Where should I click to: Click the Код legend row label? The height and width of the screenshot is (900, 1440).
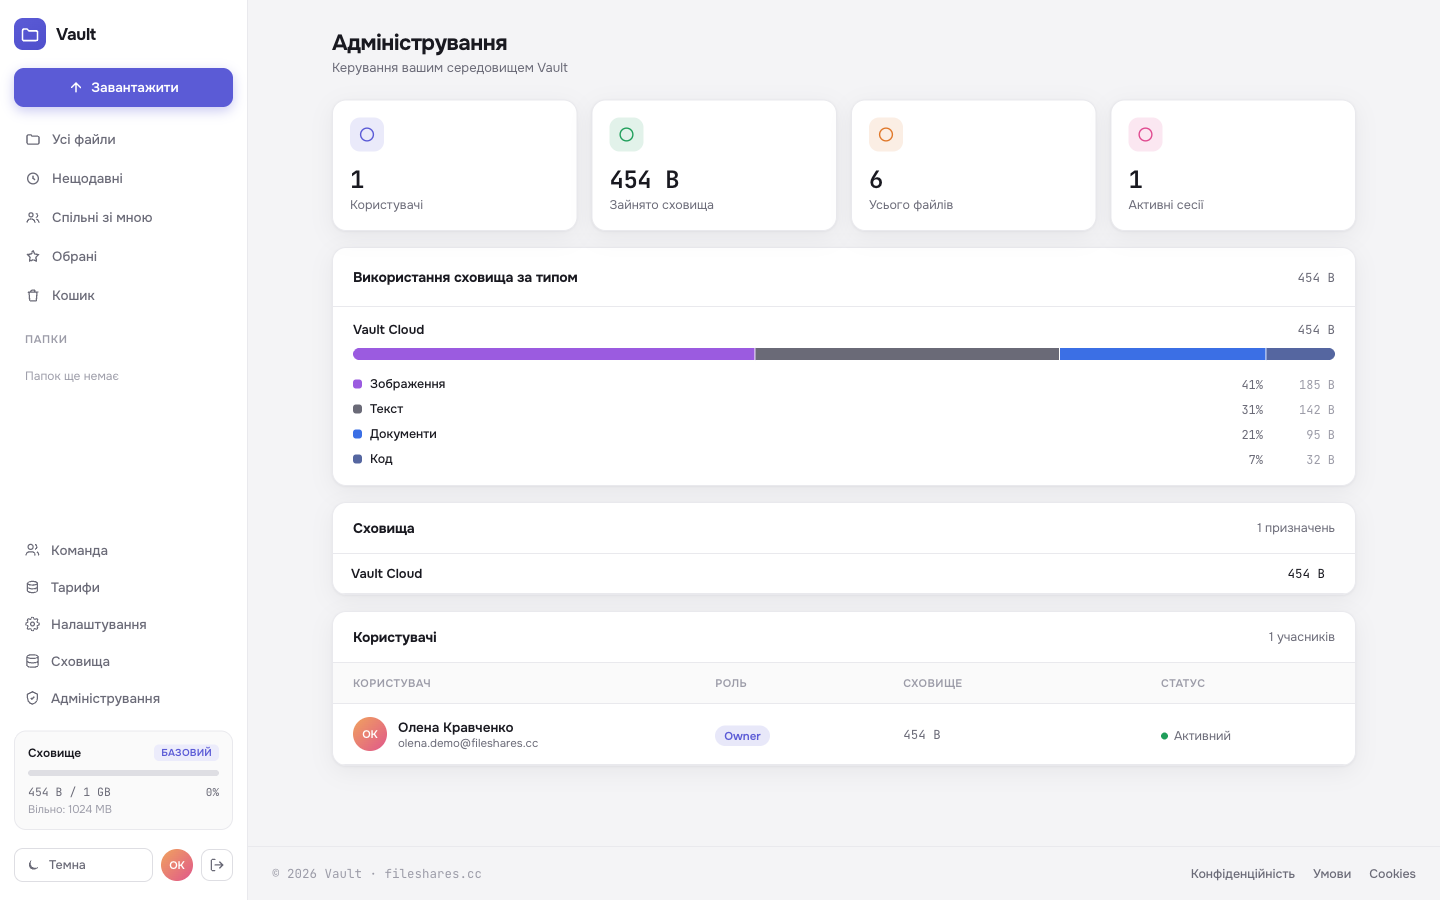click(381, 459)
